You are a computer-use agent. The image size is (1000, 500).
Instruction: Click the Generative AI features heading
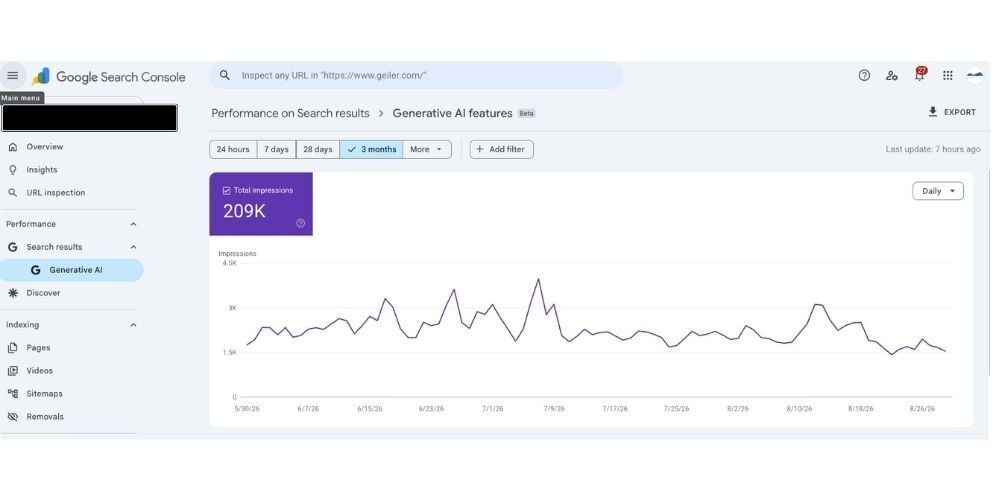452,113
